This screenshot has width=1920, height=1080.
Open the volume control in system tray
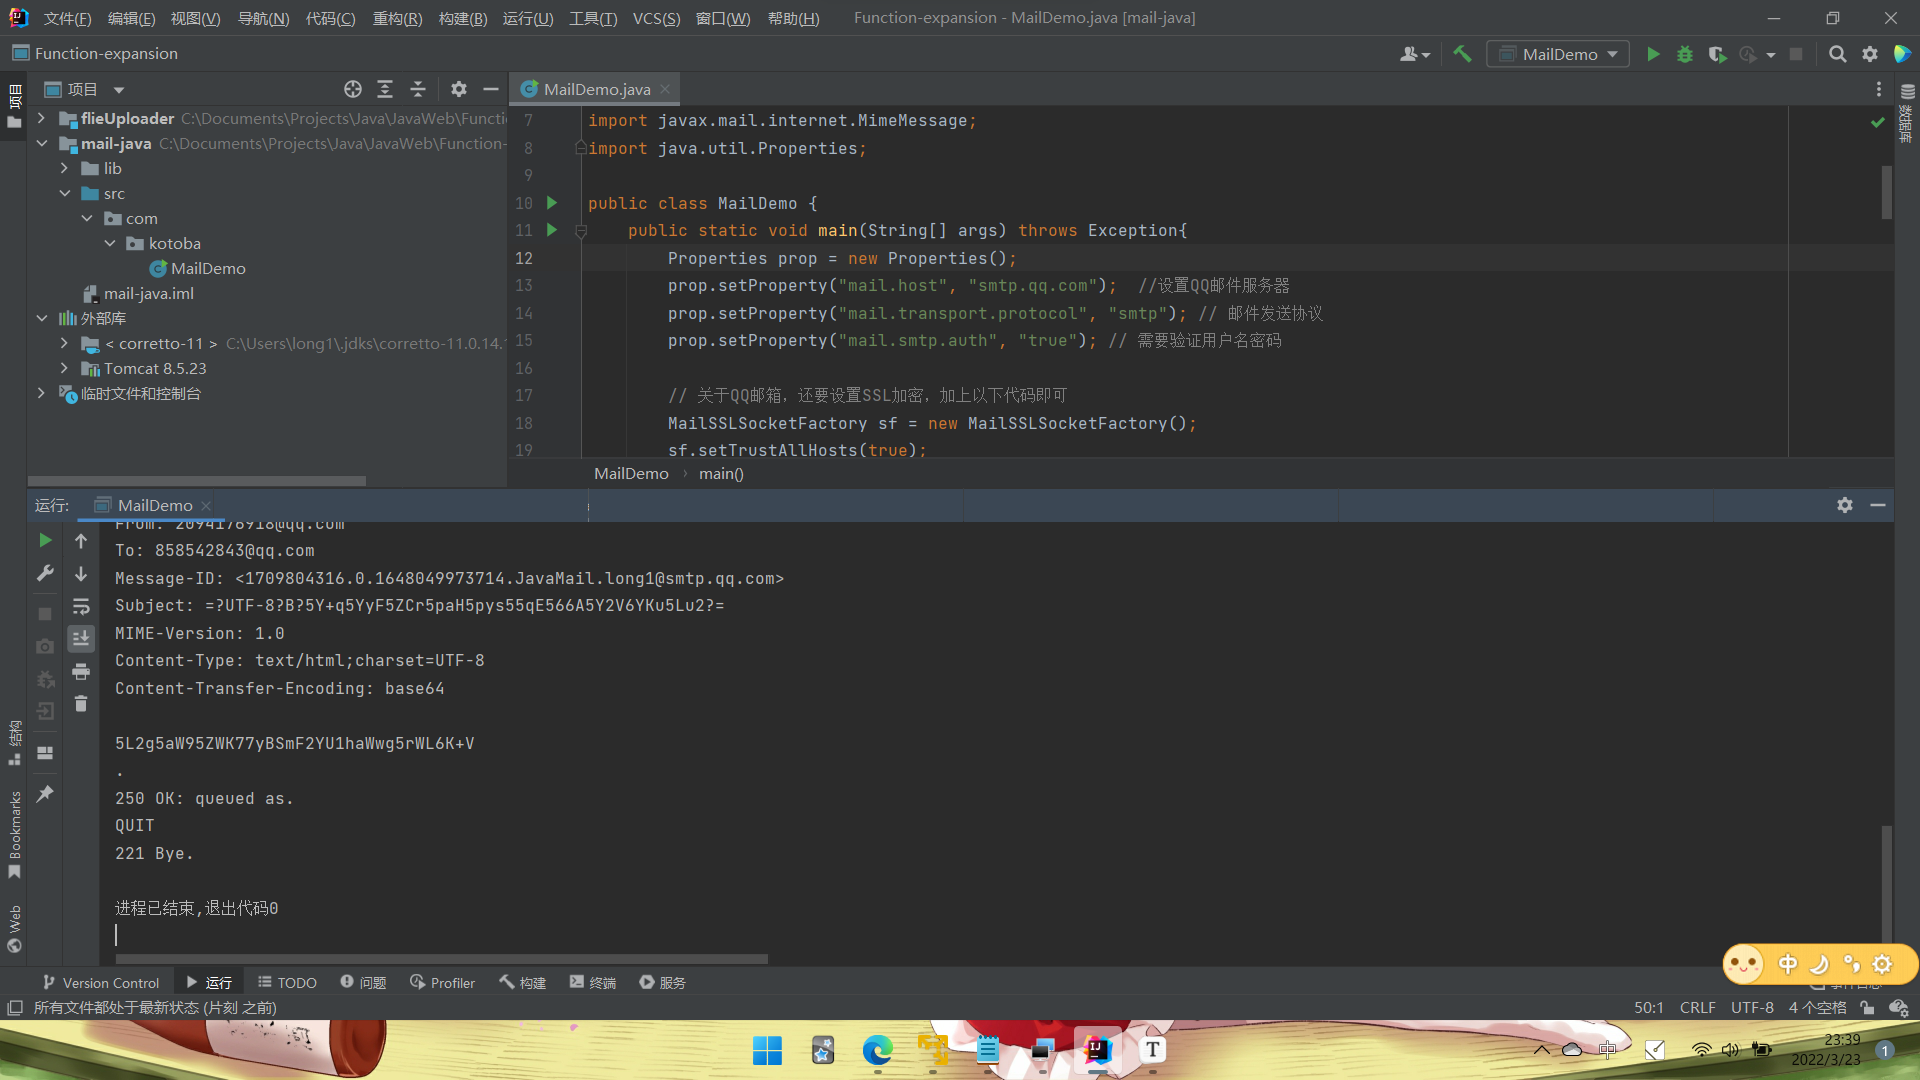tap(1732, 1050)
